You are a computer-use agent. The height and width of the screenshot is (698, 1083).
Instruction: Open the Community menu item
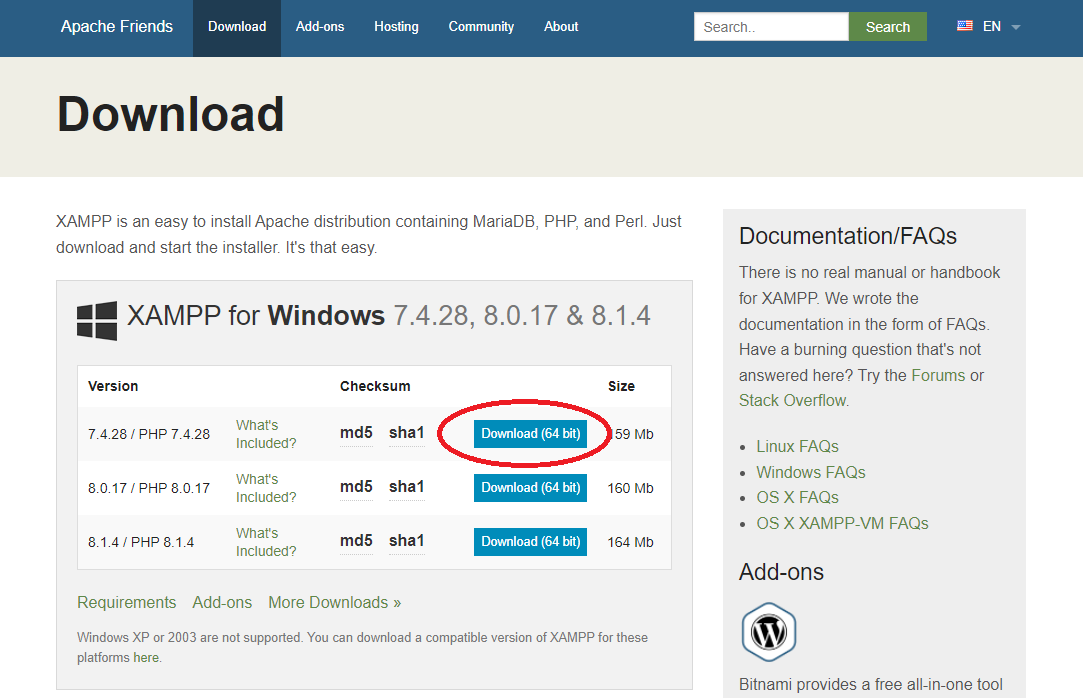coord(481,27)
